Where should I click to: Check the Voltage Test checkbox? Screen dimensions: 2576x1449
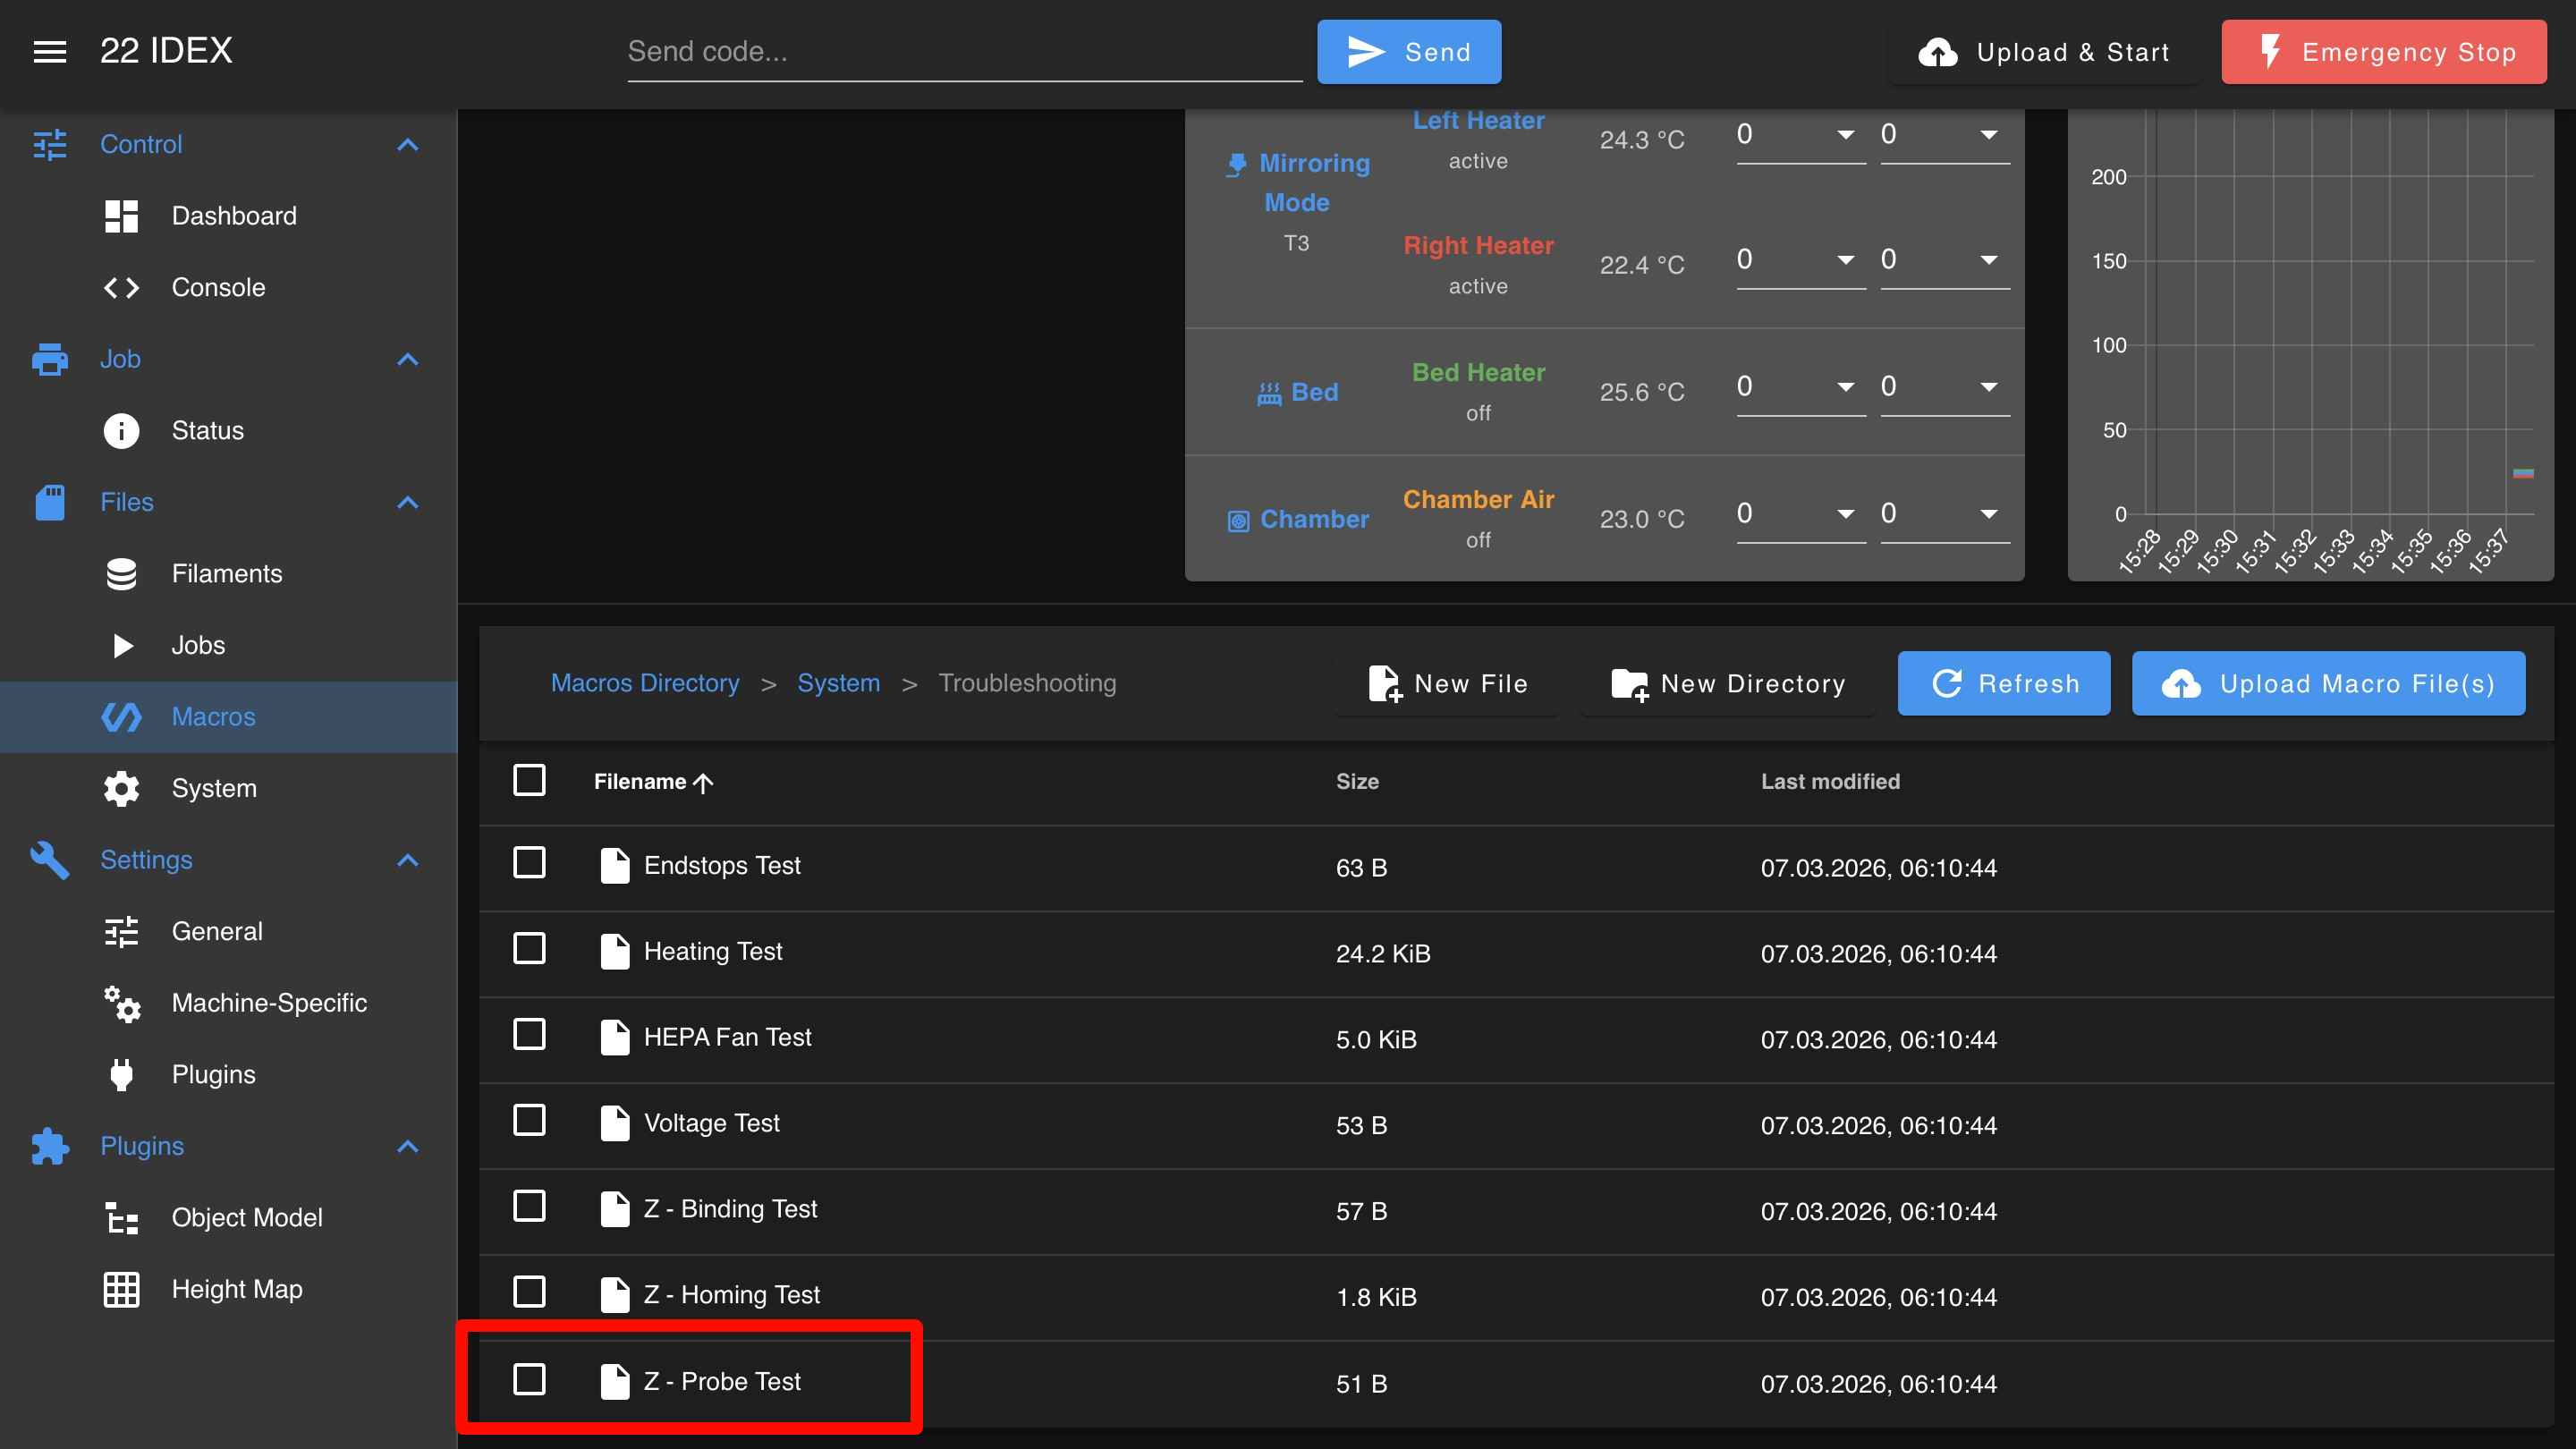[x=529, y=1121]
